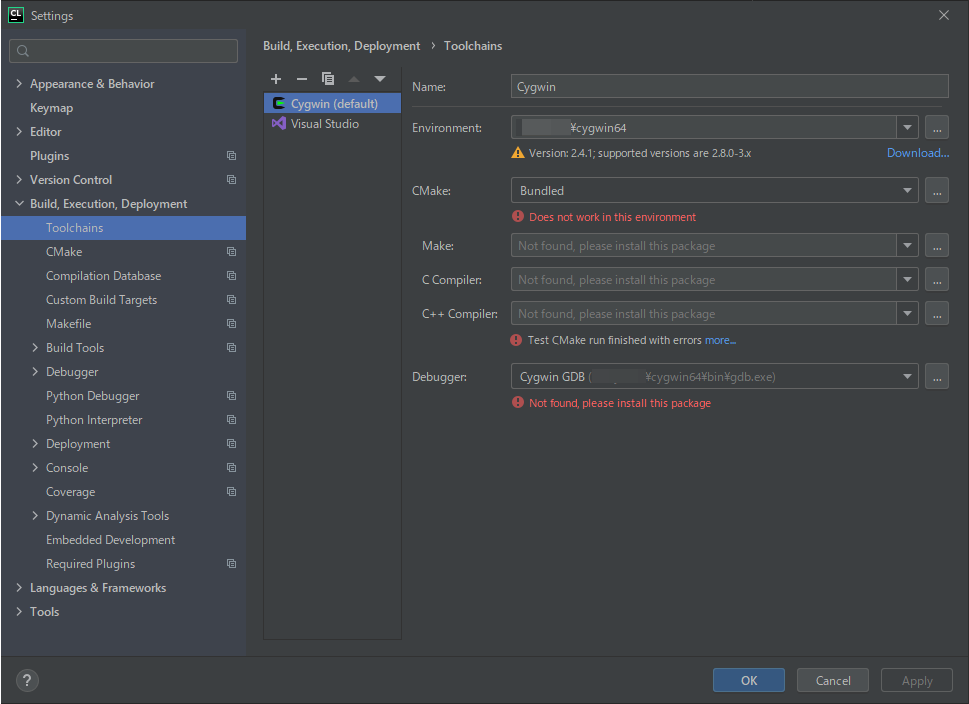
Task: Open CMake settings page
Action: (x=64, y=252)
